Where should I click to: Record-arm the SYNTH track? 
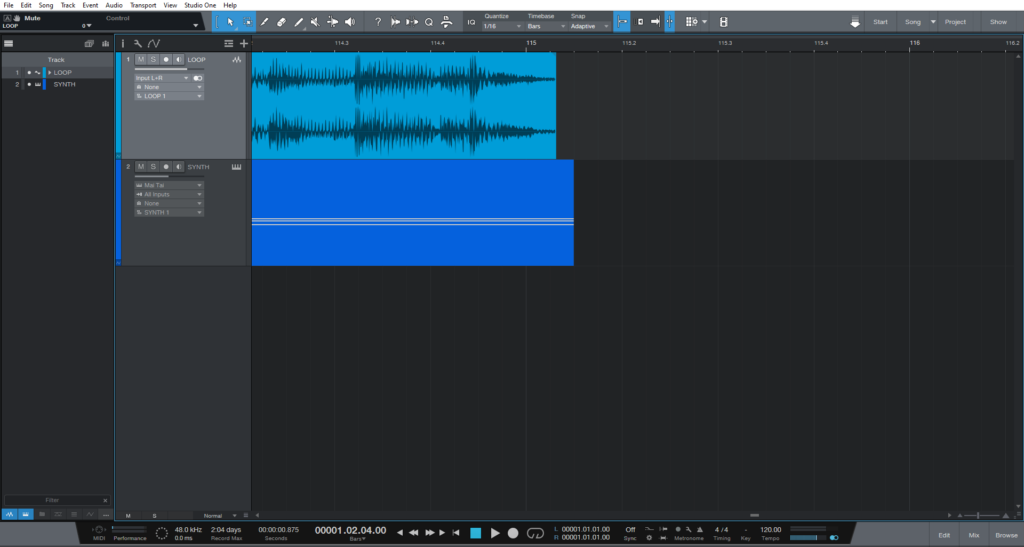[166, 167]
